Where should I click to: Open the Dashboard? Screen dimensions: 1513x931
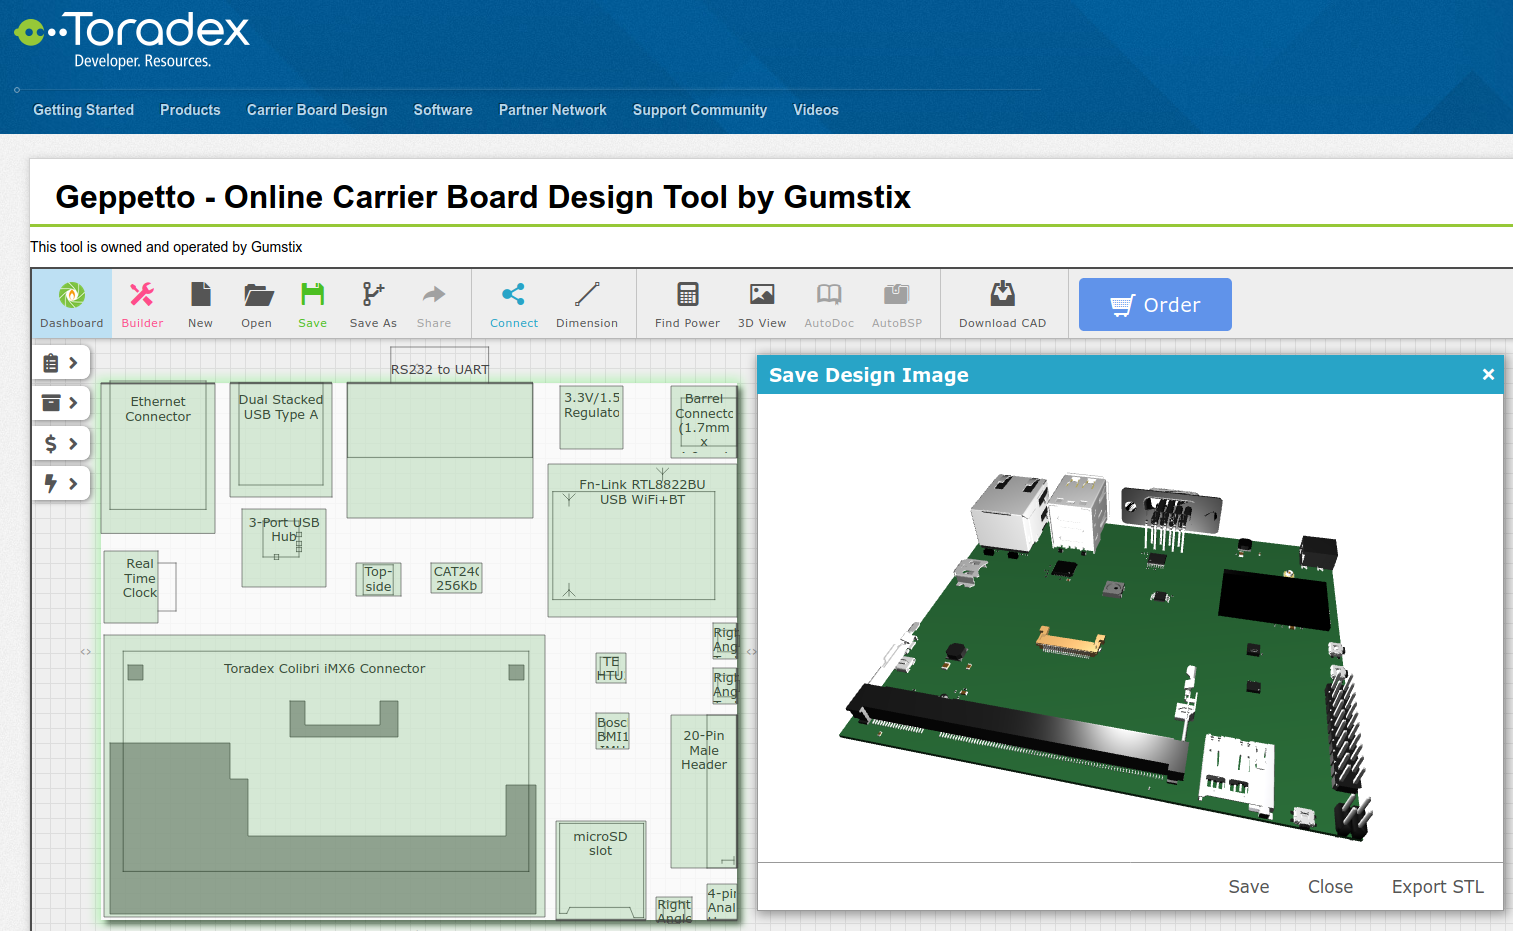click(70, 303)
